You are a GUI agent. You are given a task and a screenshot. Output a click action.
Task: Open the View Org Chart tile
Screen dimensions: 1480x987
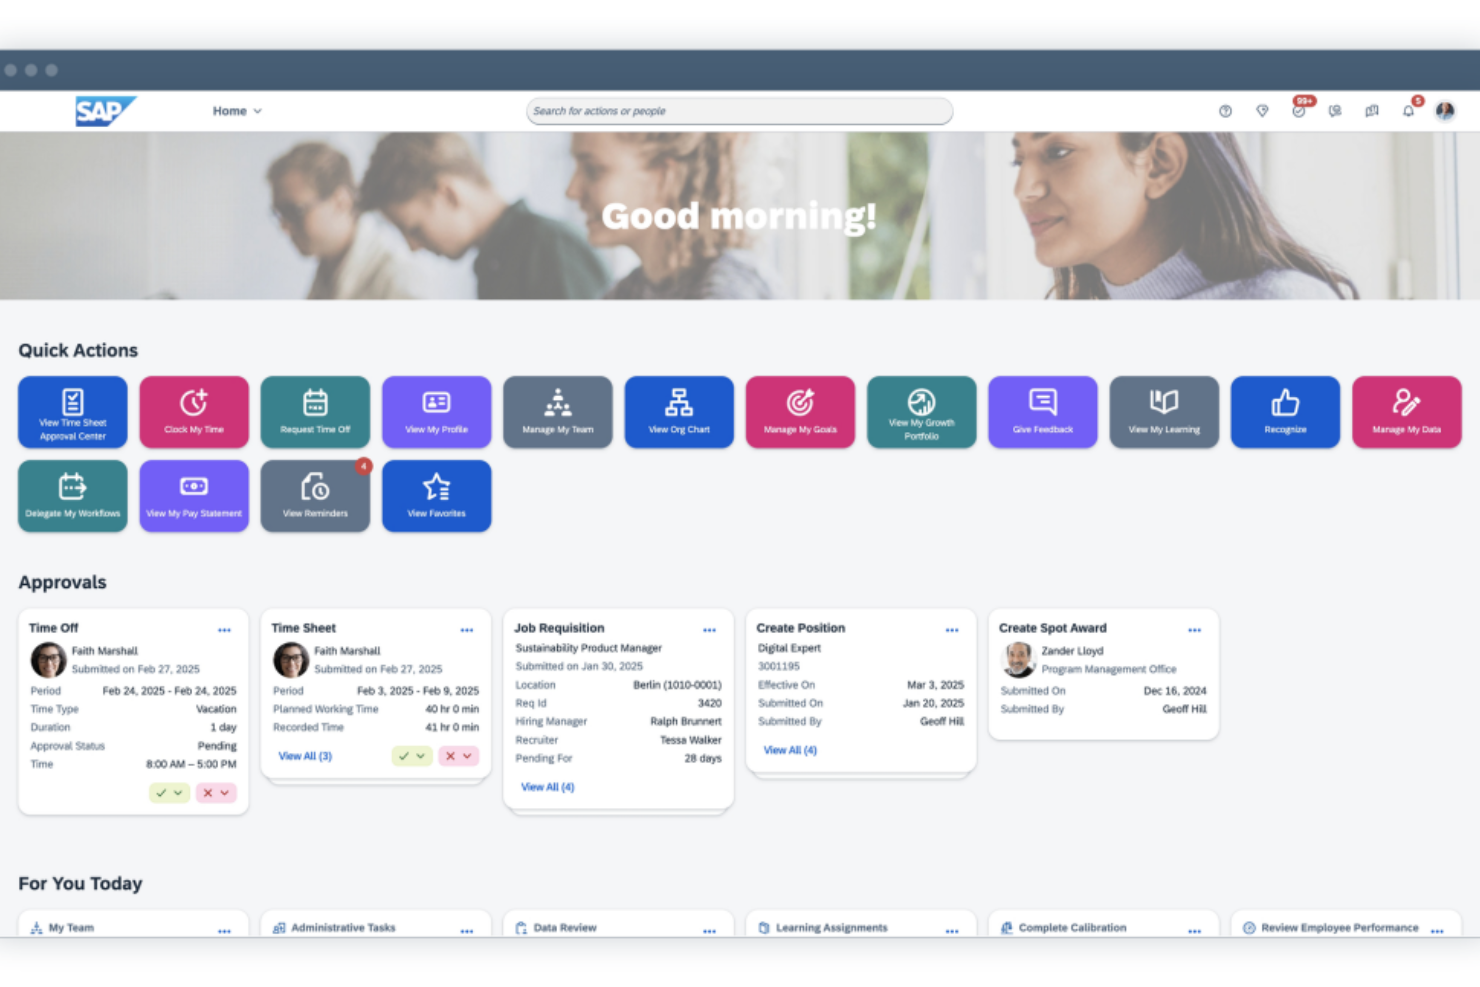[x=679, y=411]
